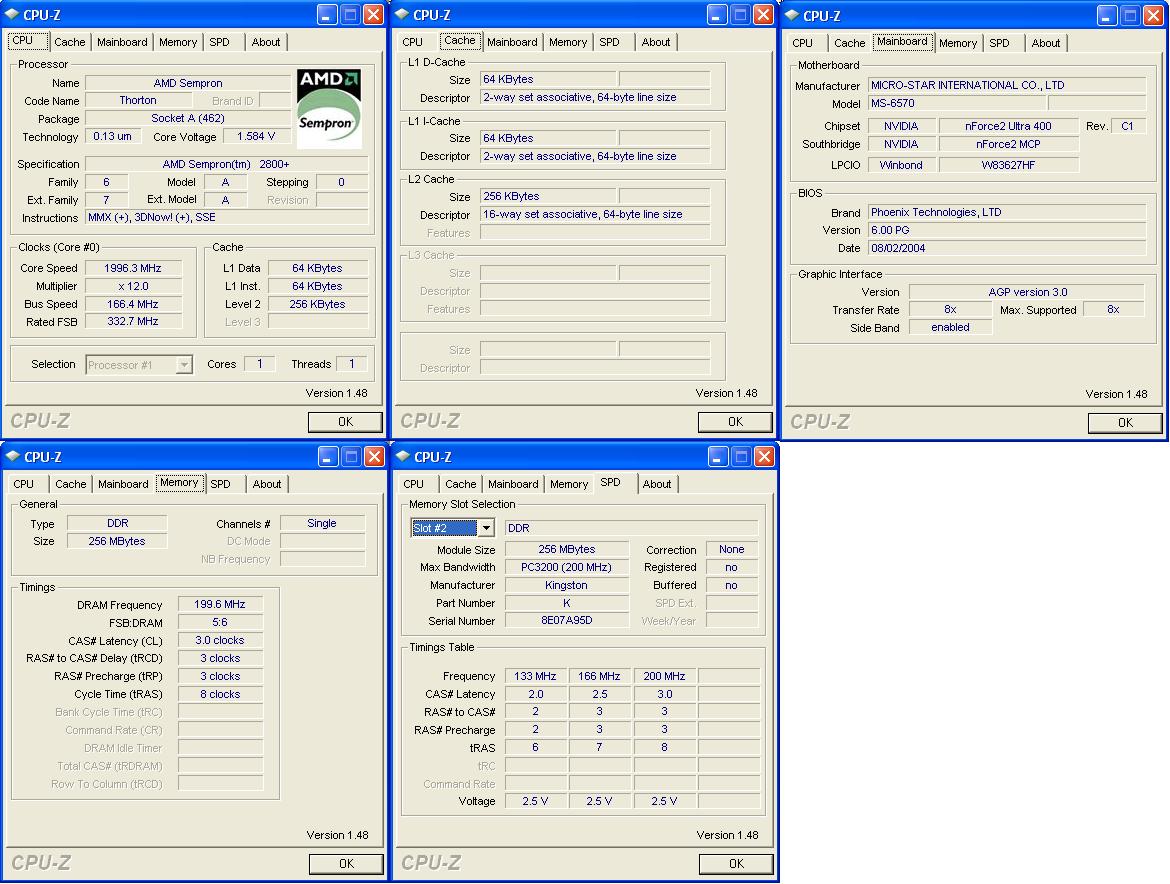This screenshot has height=884, width=1170.
Task: Click the Core Speed value 1996.3 MHz
Action: click(x=133, y=269)
